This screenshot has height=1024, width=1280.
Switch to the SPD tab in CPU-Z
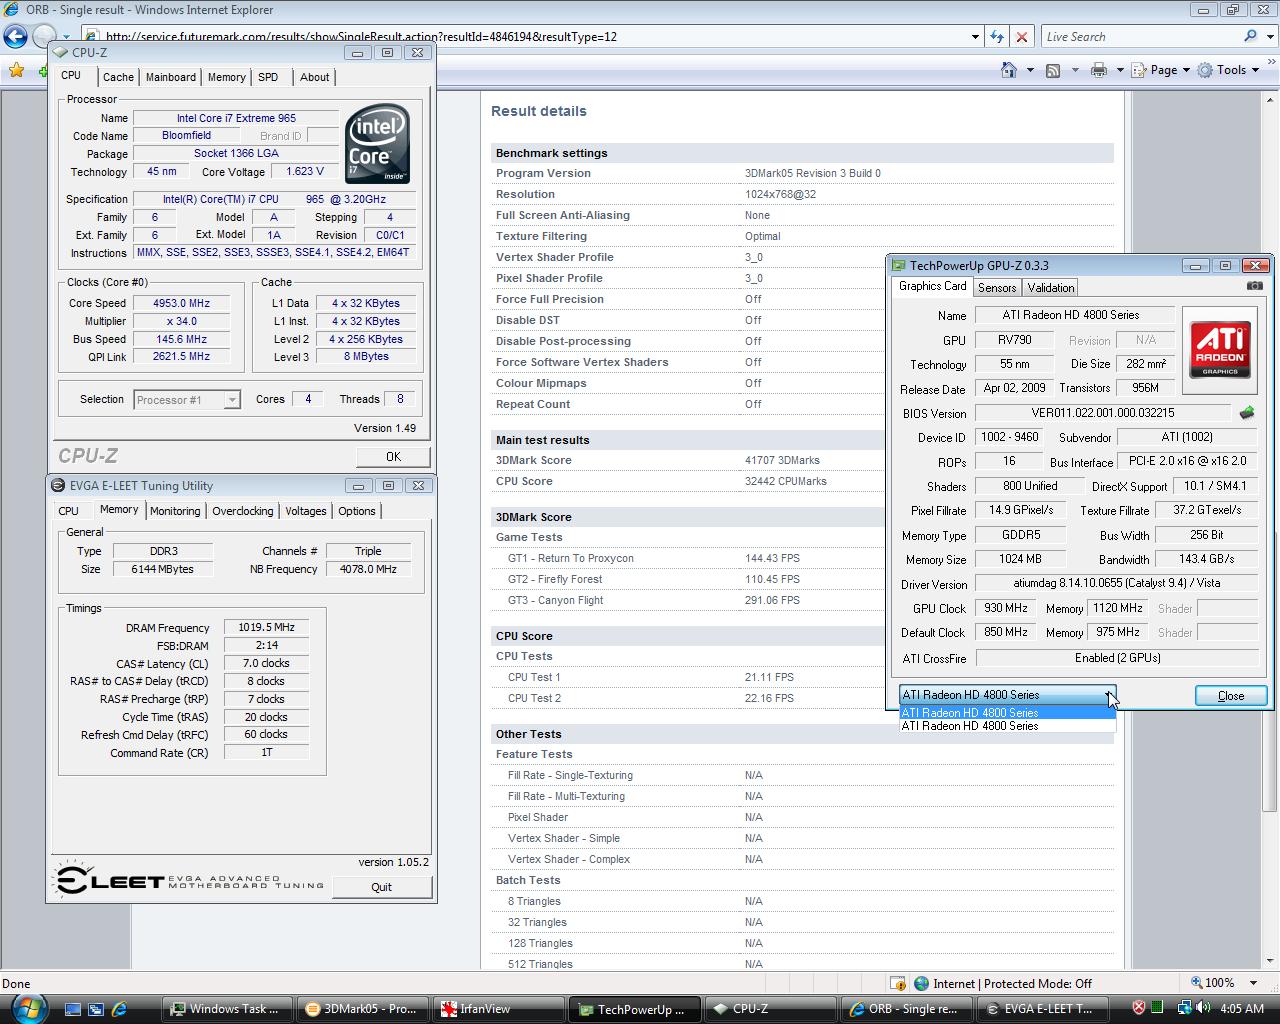[x=268, y=77]
